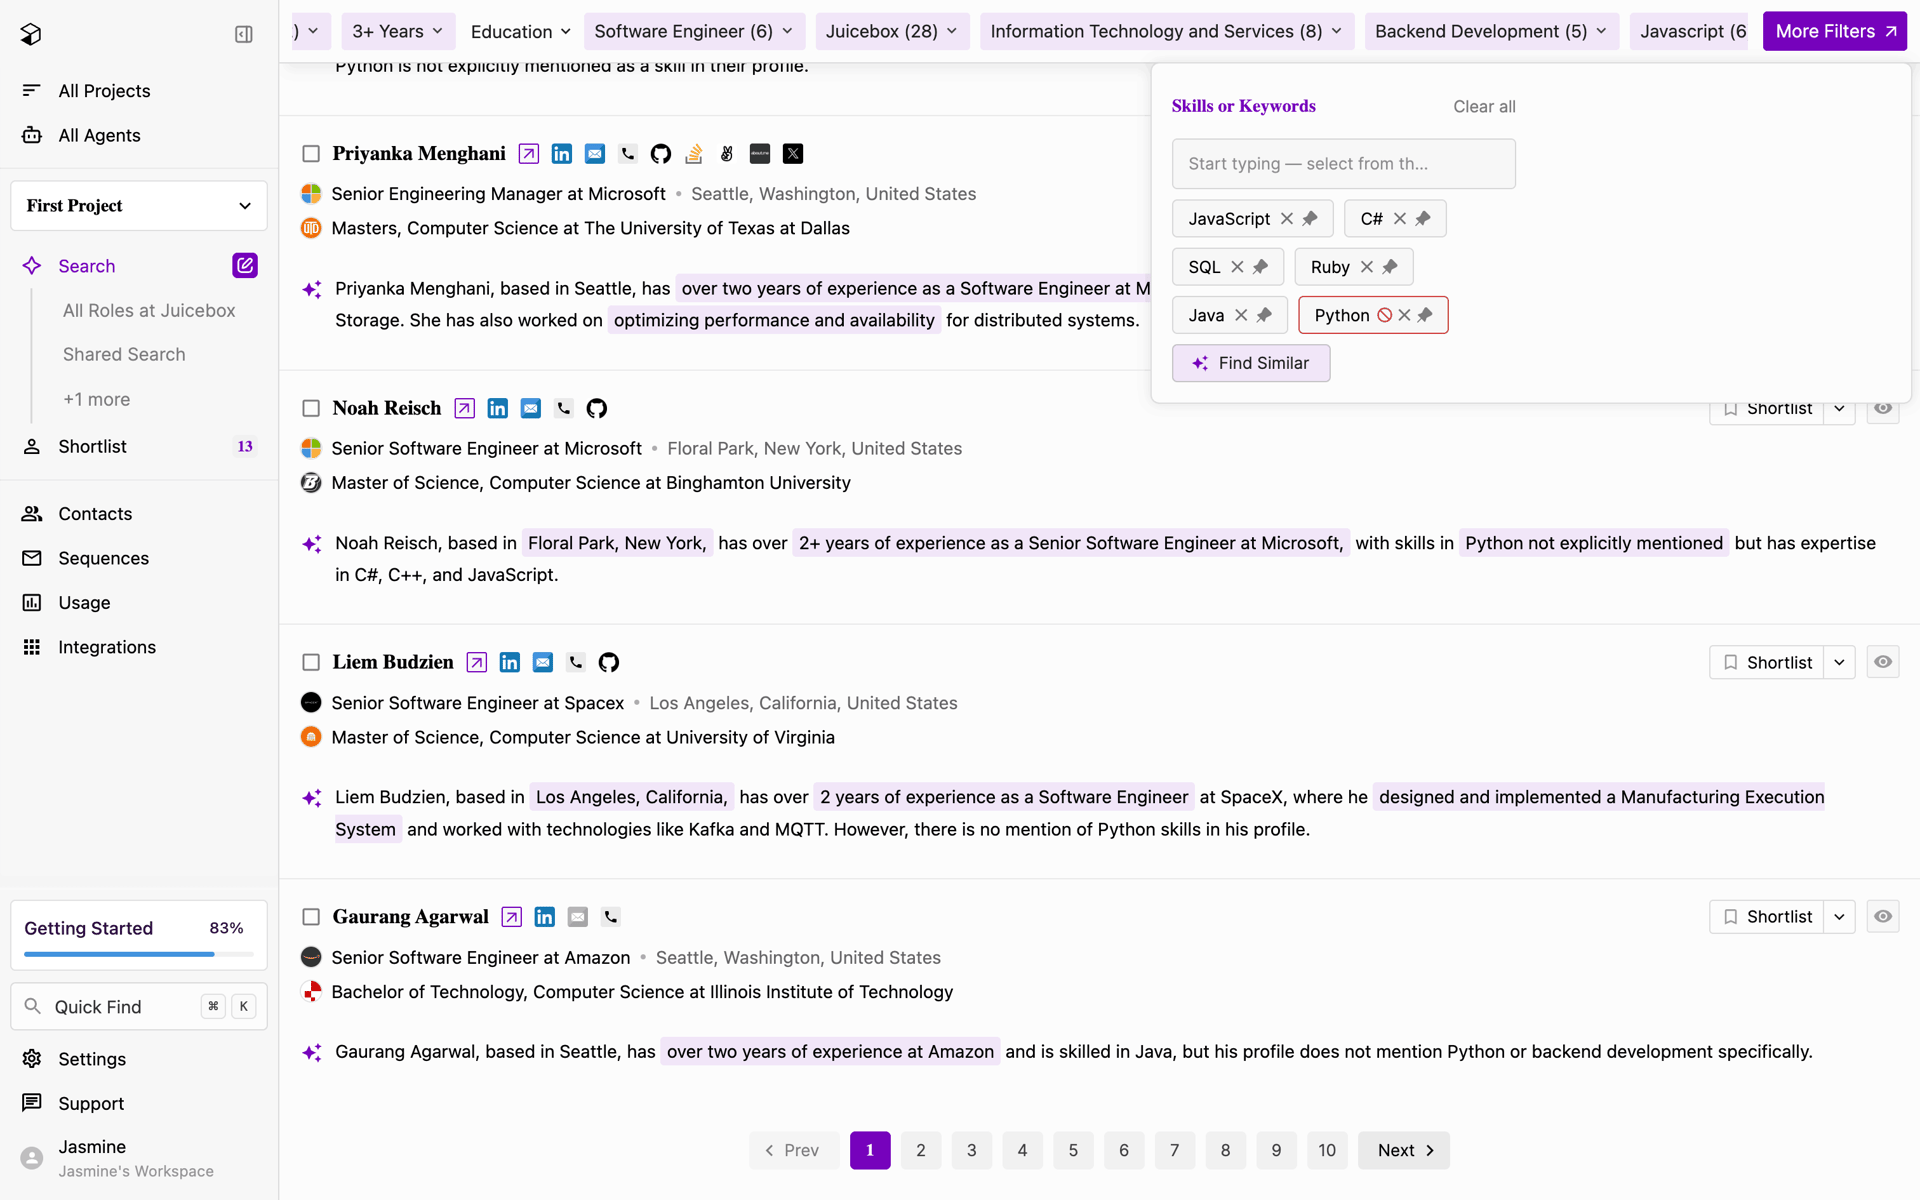This screenshot has height=1200, width=1920.
Task: Open All Projects in sidebar
Action: pos(104,91)
